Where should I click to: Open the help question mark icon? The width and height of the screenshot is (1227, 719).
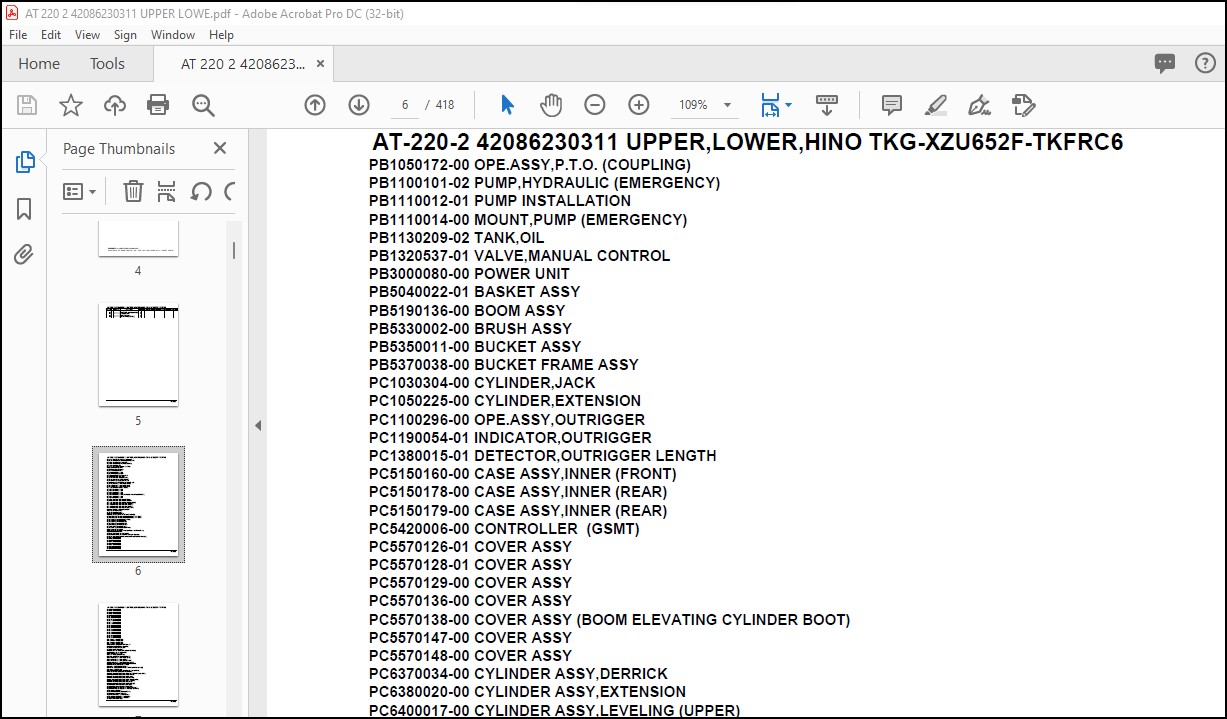click(x=1205, y=63)
